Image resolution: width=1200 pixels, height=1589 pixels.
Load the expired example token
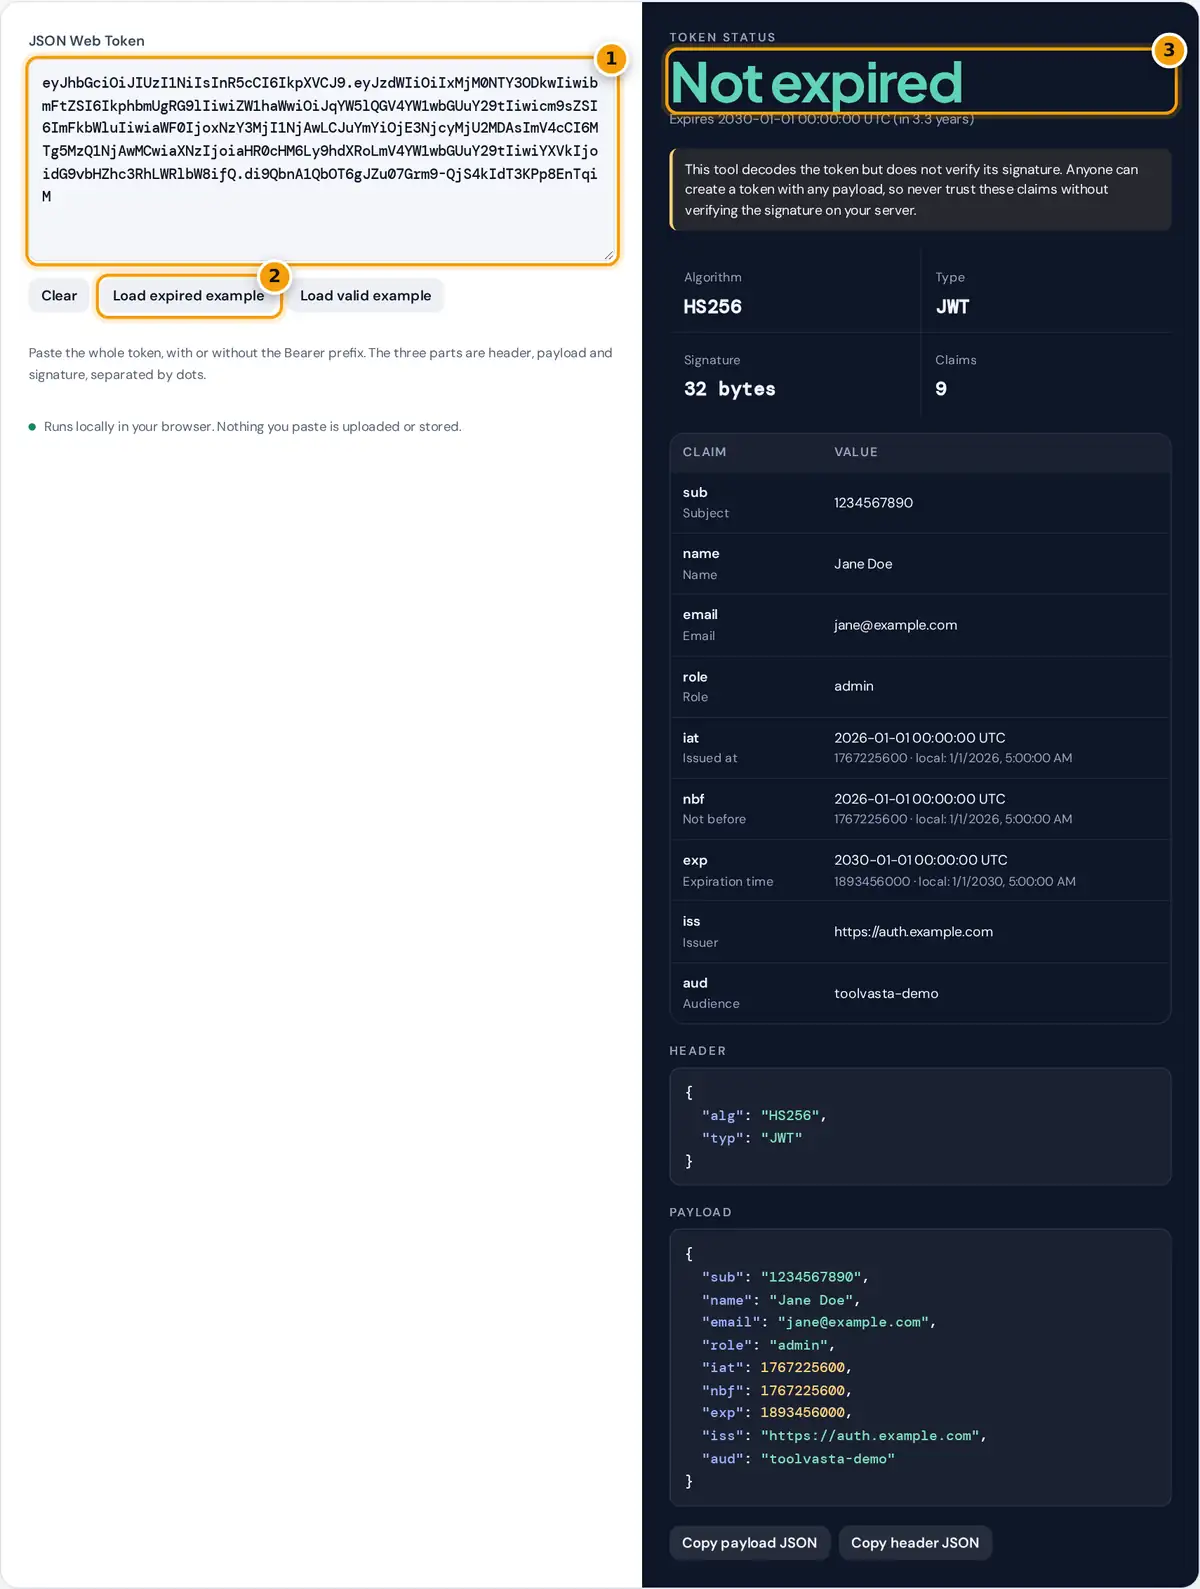coord(188,296)
